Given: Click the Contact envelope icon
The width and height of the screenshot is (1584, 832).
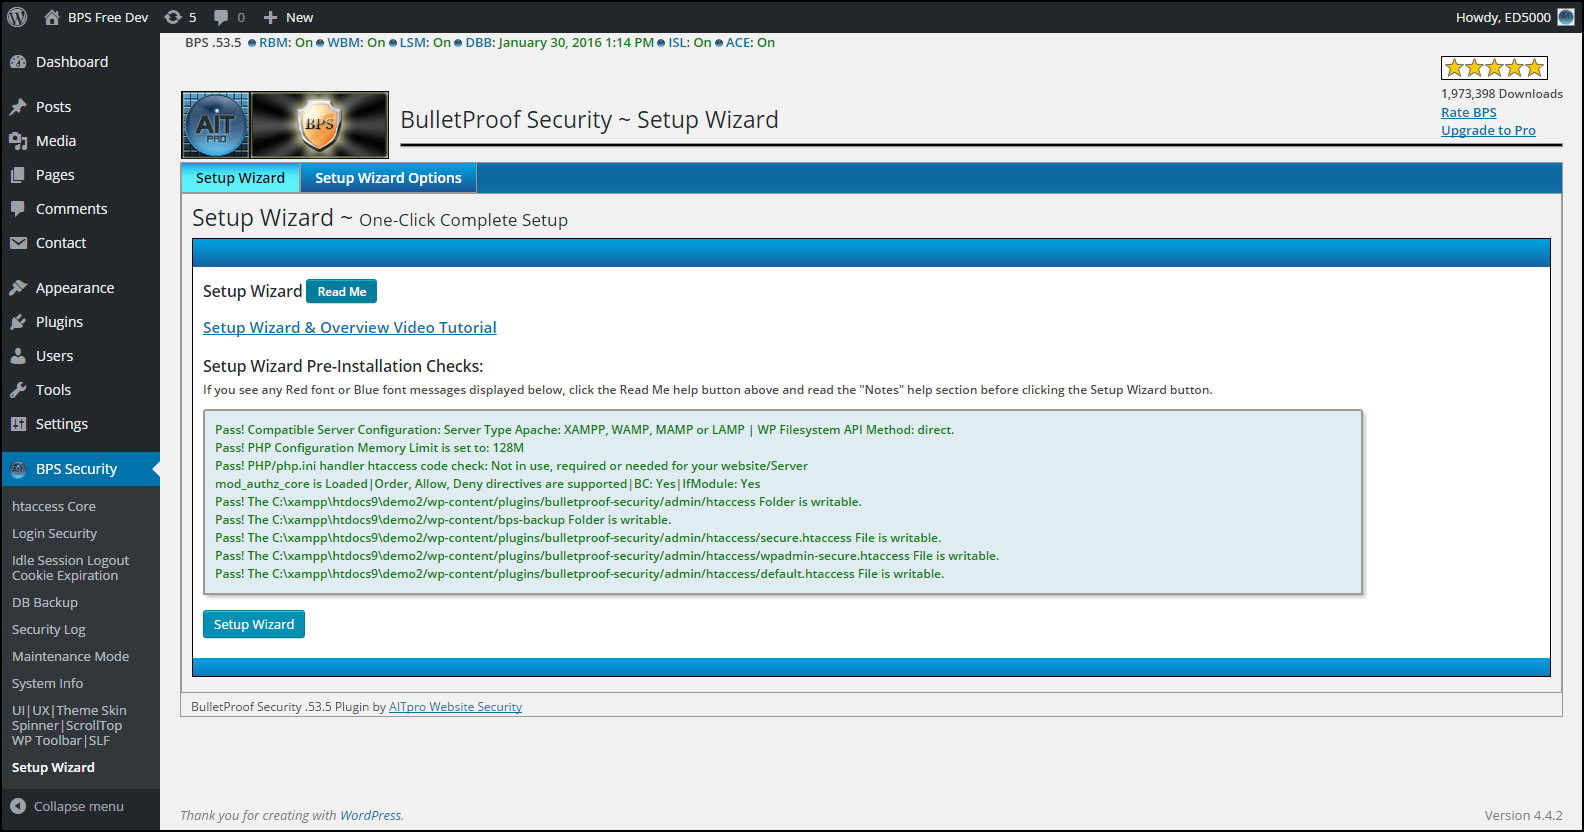Looking at the screenshot, I should [18, 243].
